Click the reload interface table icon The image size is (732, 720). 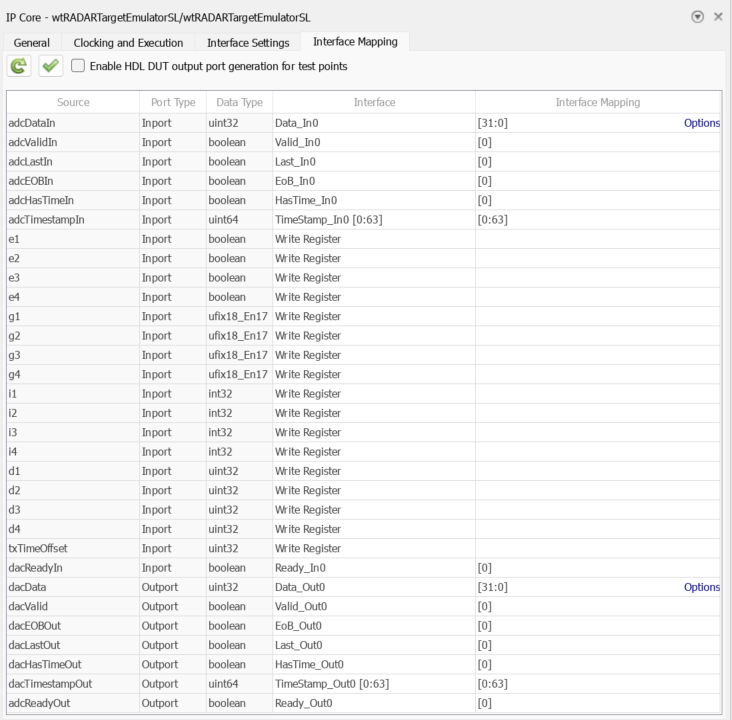[x=19, y=66]
